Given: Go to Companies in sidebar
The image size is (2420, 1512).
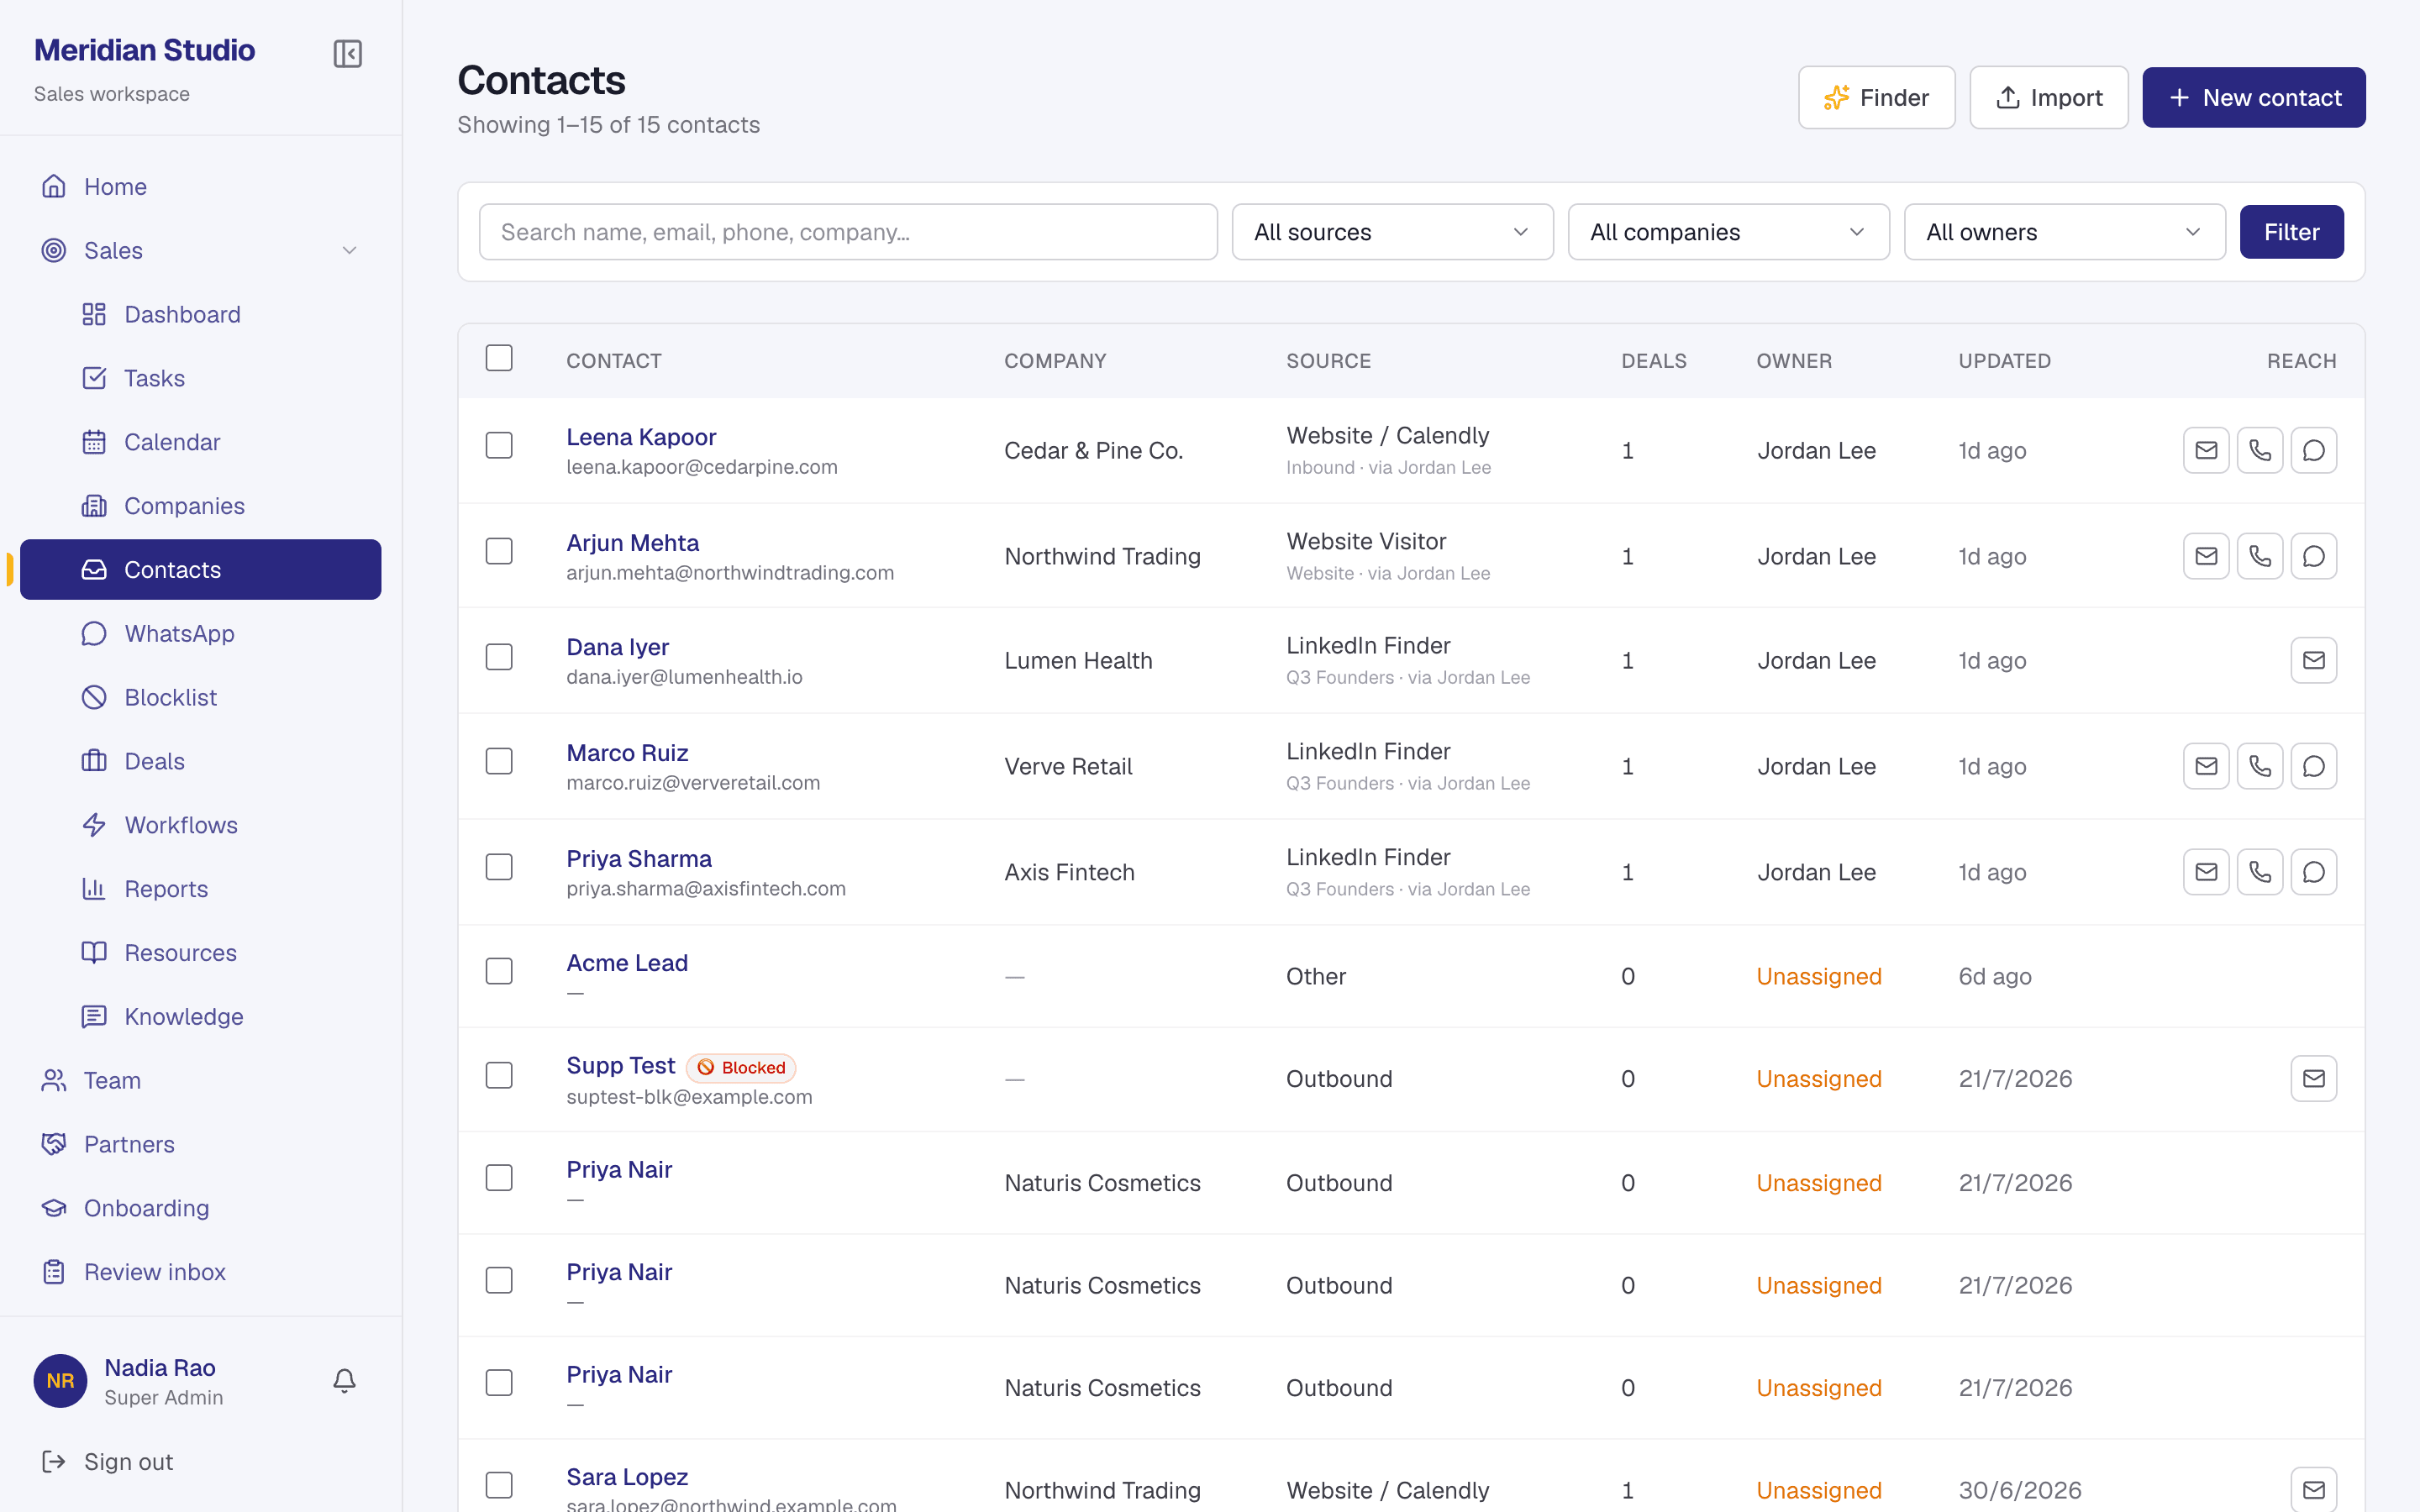Looking at the screenshot, I should (x=200, y=506).
